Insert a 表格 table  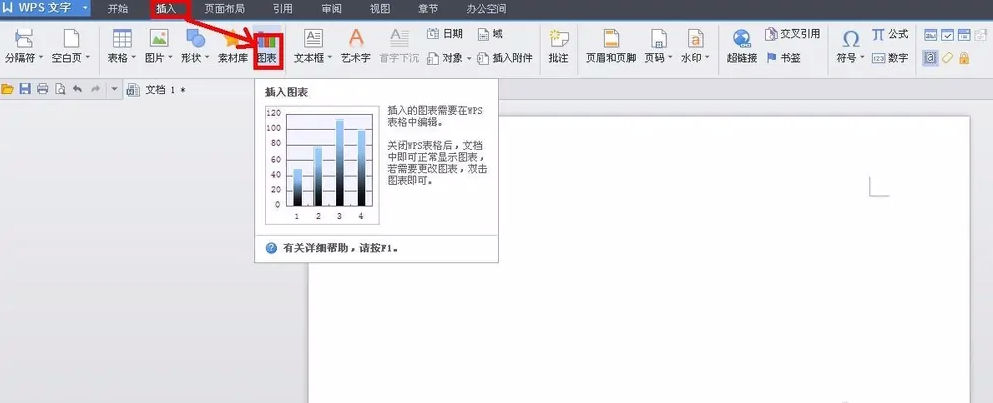coord(122,46)
